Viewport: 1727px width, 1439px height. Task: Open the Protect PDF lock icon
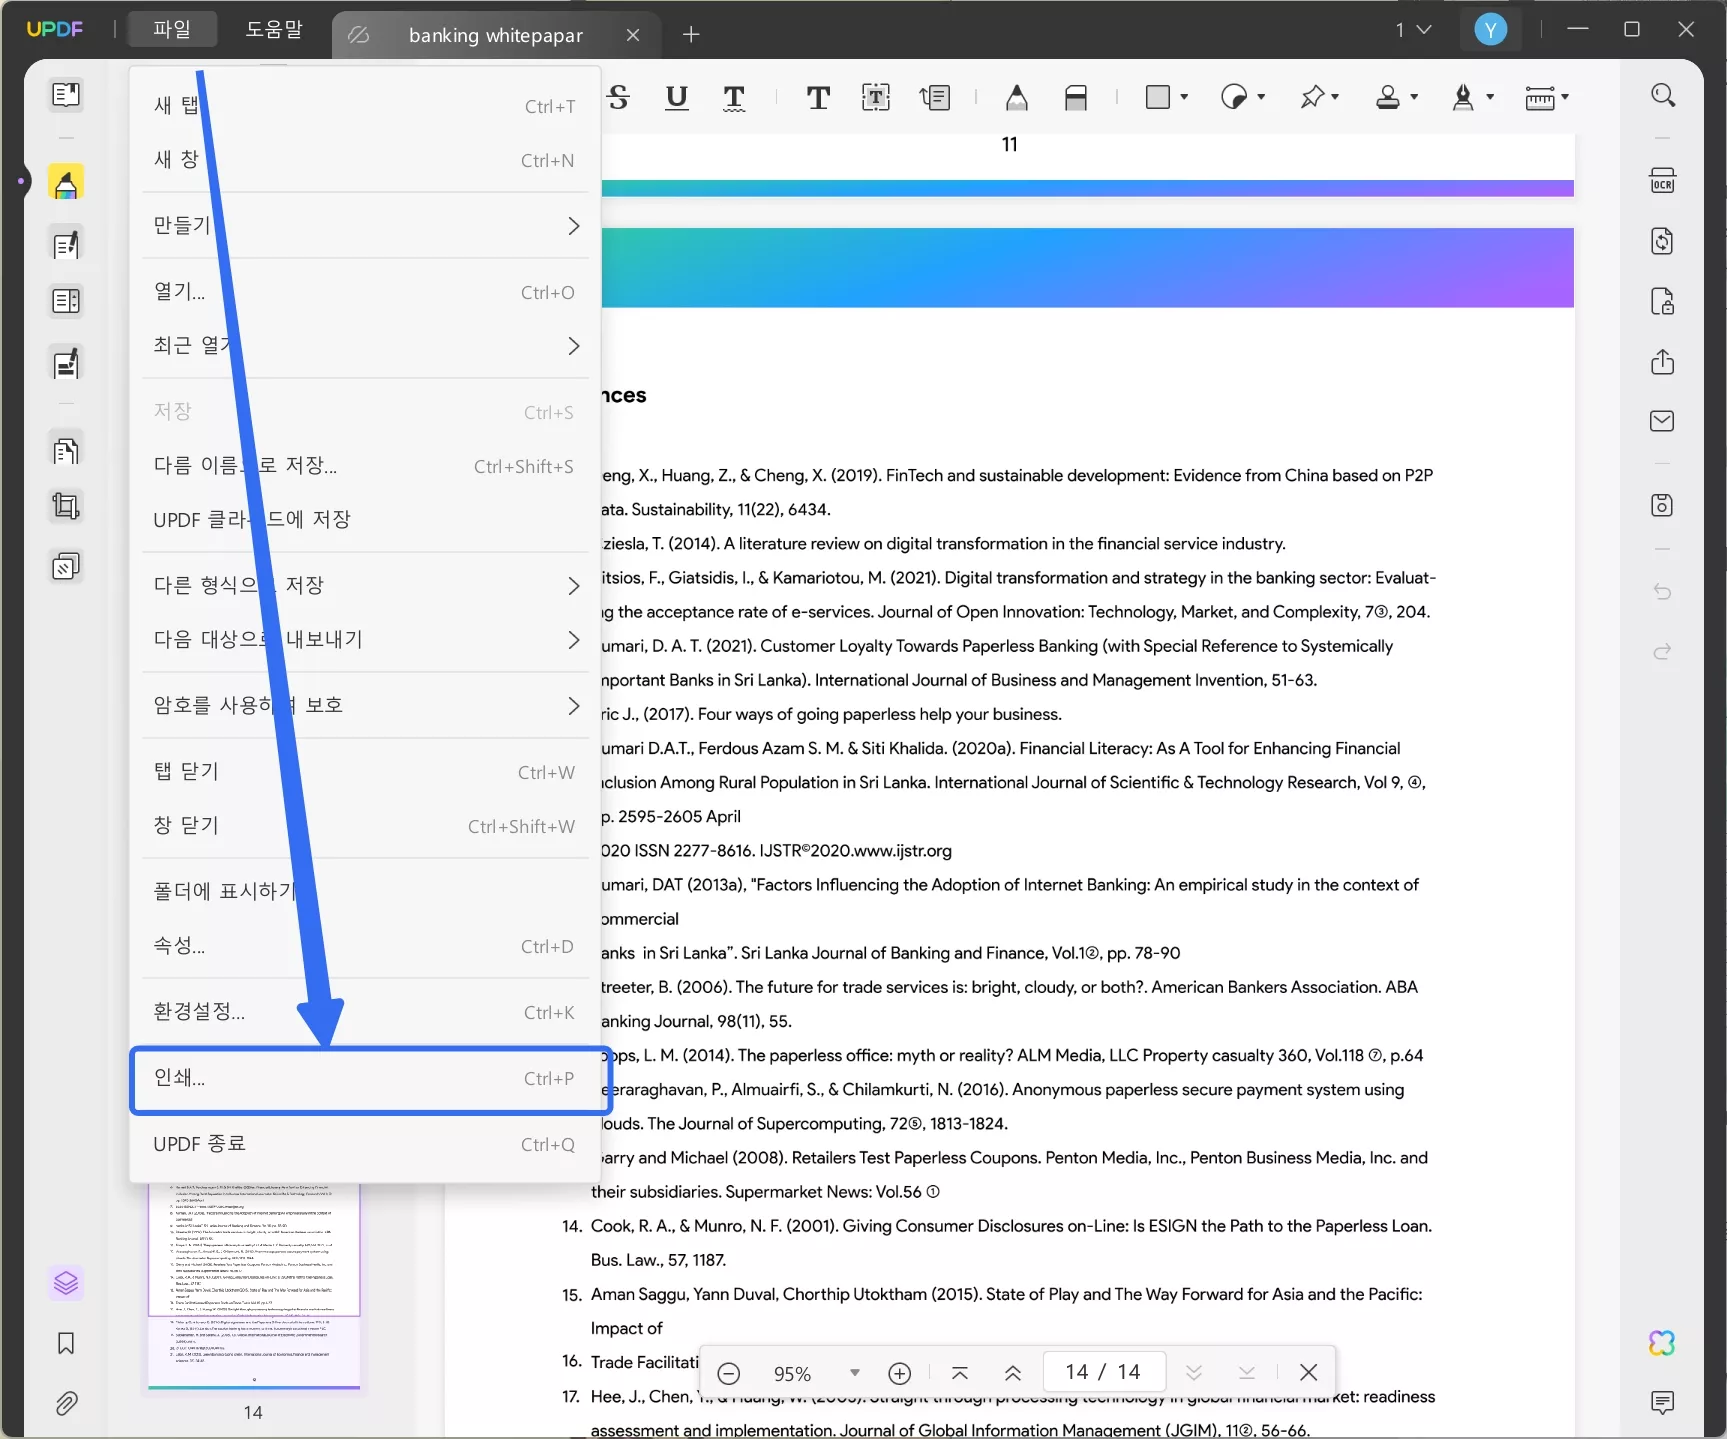pos(1663,301)
